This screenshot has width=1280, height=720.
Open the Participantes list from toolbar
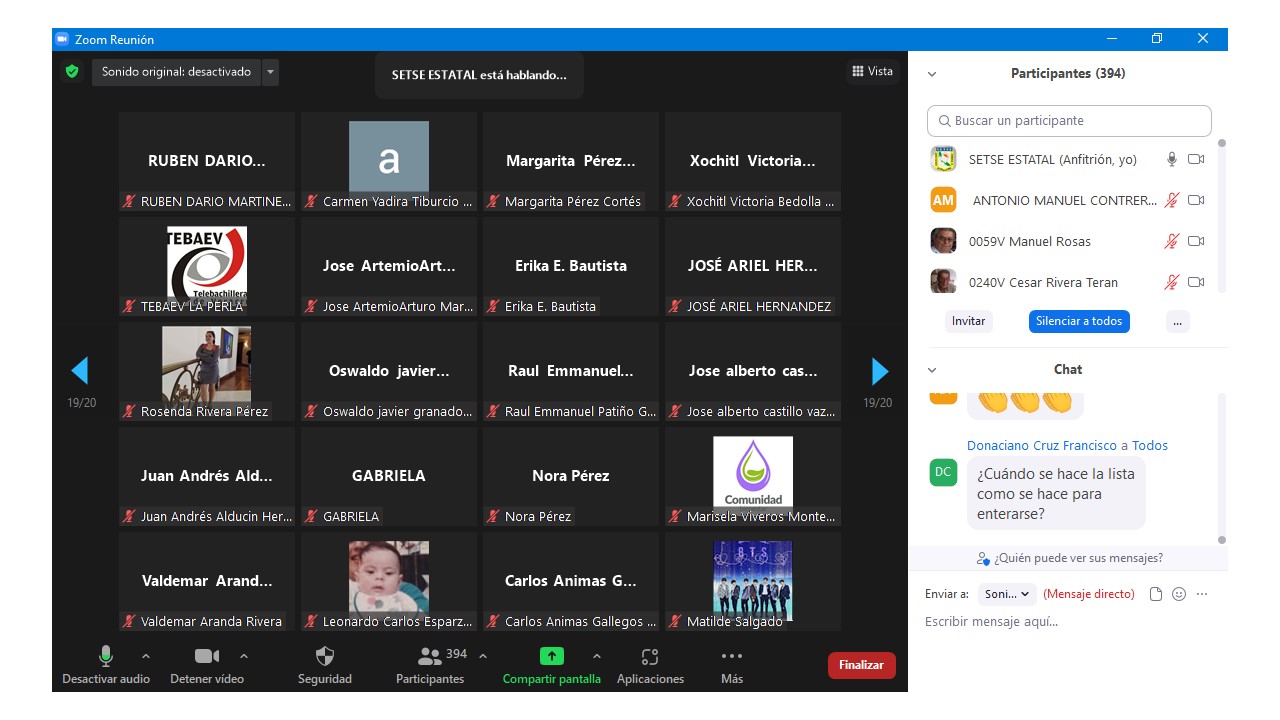pyautogui.click(x=430, y=657)
